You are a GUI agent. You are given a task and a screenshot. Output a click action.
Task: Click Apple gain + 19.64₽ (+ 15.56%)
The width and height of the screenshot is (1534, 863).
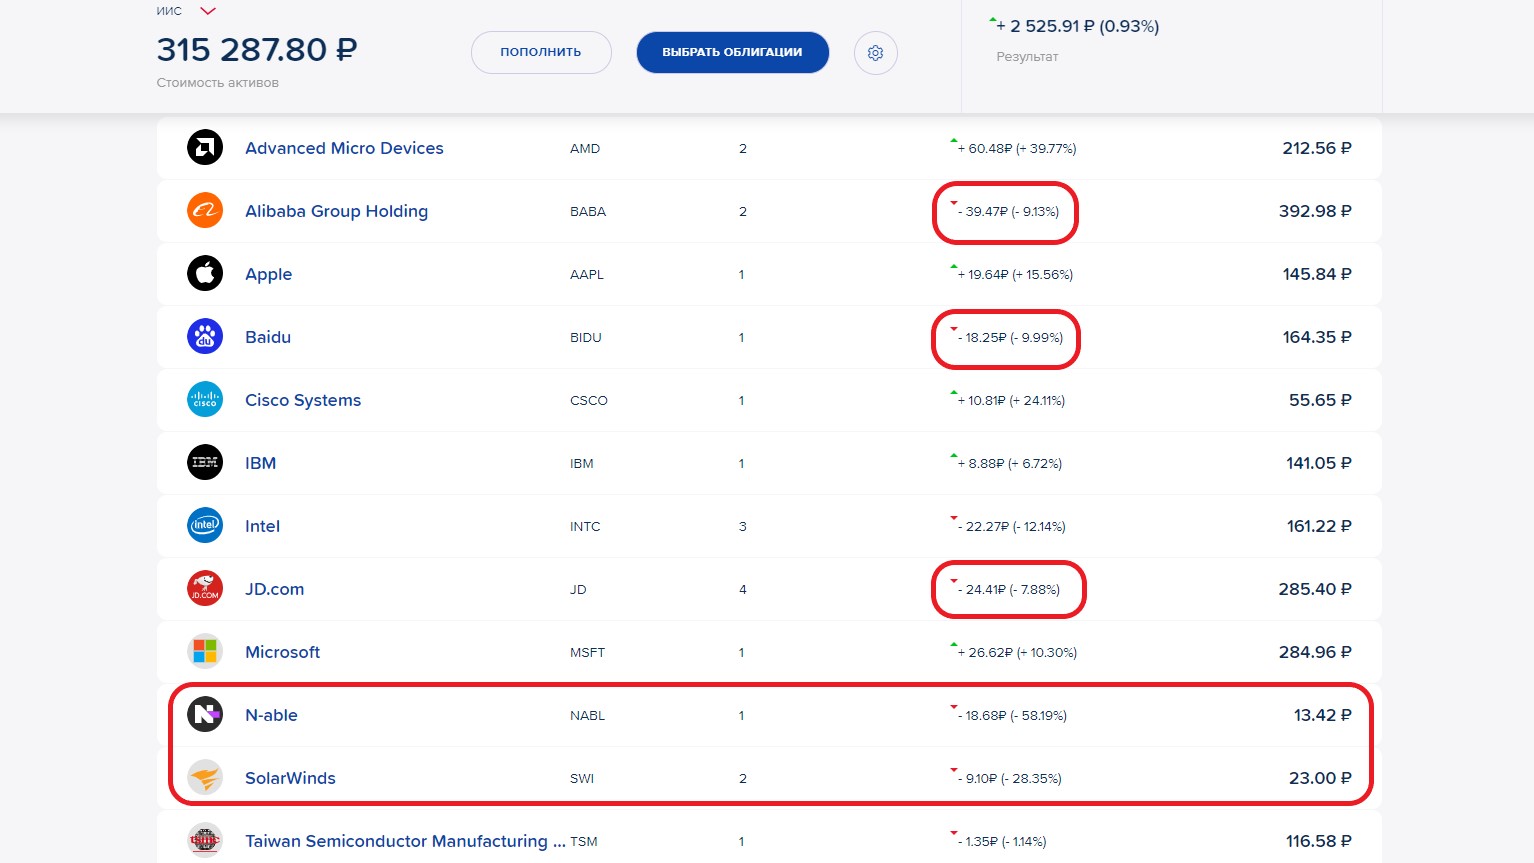point(1014,275)
